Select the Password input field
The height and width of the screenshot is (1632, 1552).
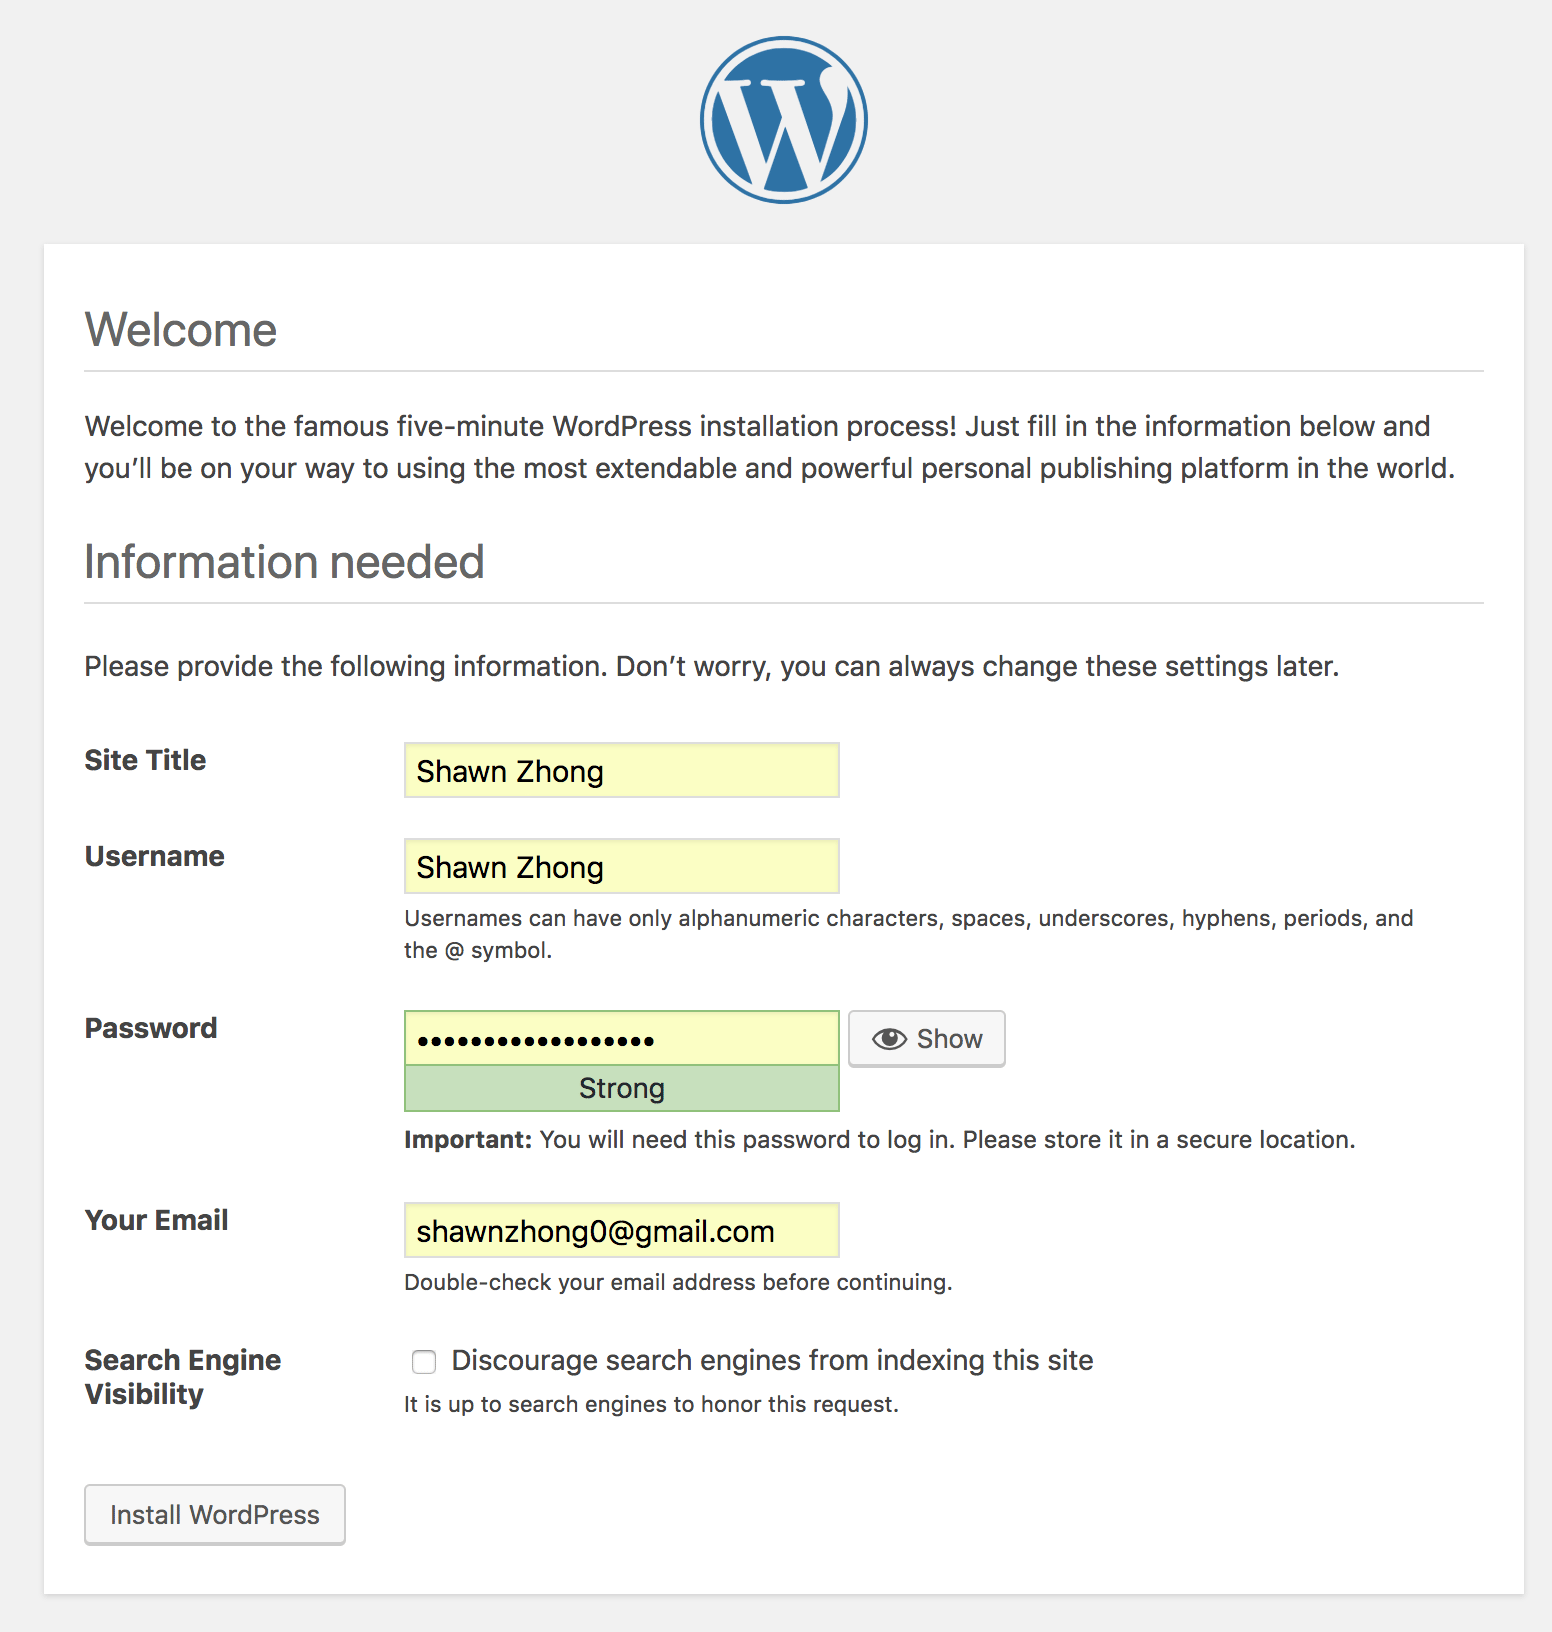click(x=621, y=1039)
